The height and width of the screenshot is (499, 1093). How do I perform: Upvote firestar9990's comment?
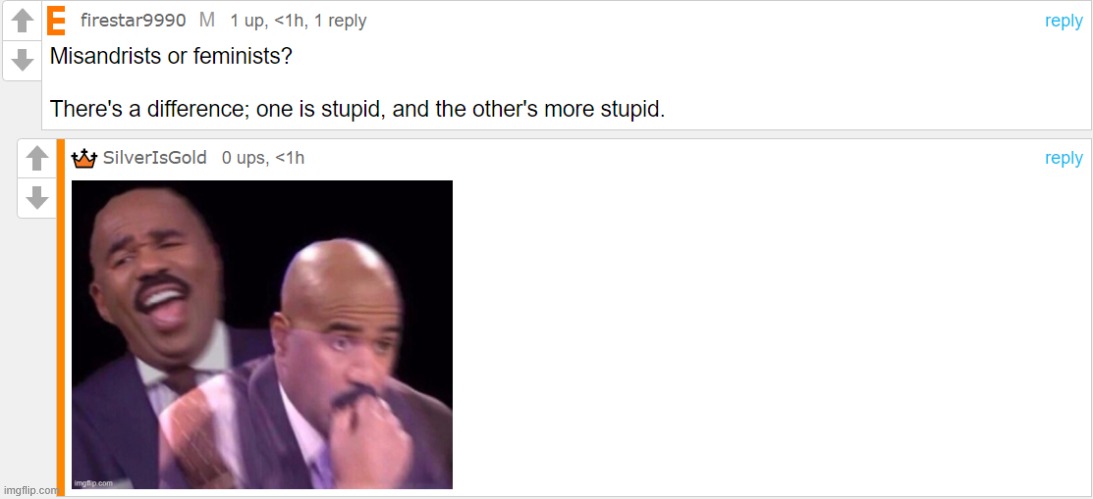(22, 21)
